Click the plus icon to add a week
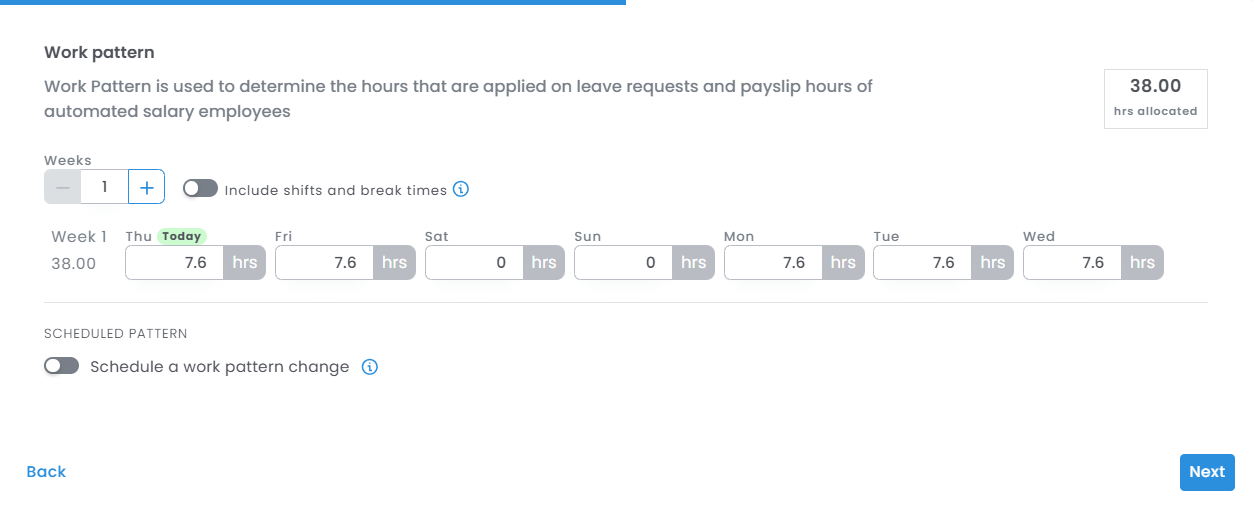 click(x=146, y=187)
